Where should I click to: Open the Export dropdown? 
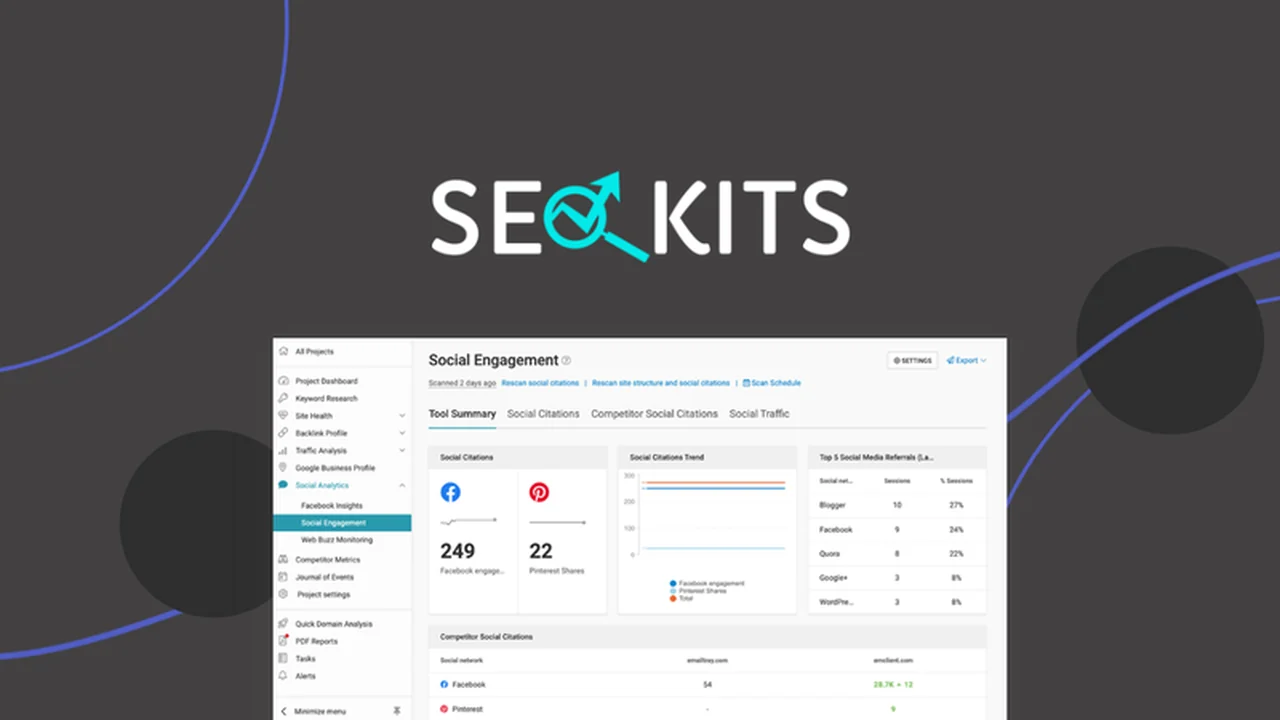965,360
